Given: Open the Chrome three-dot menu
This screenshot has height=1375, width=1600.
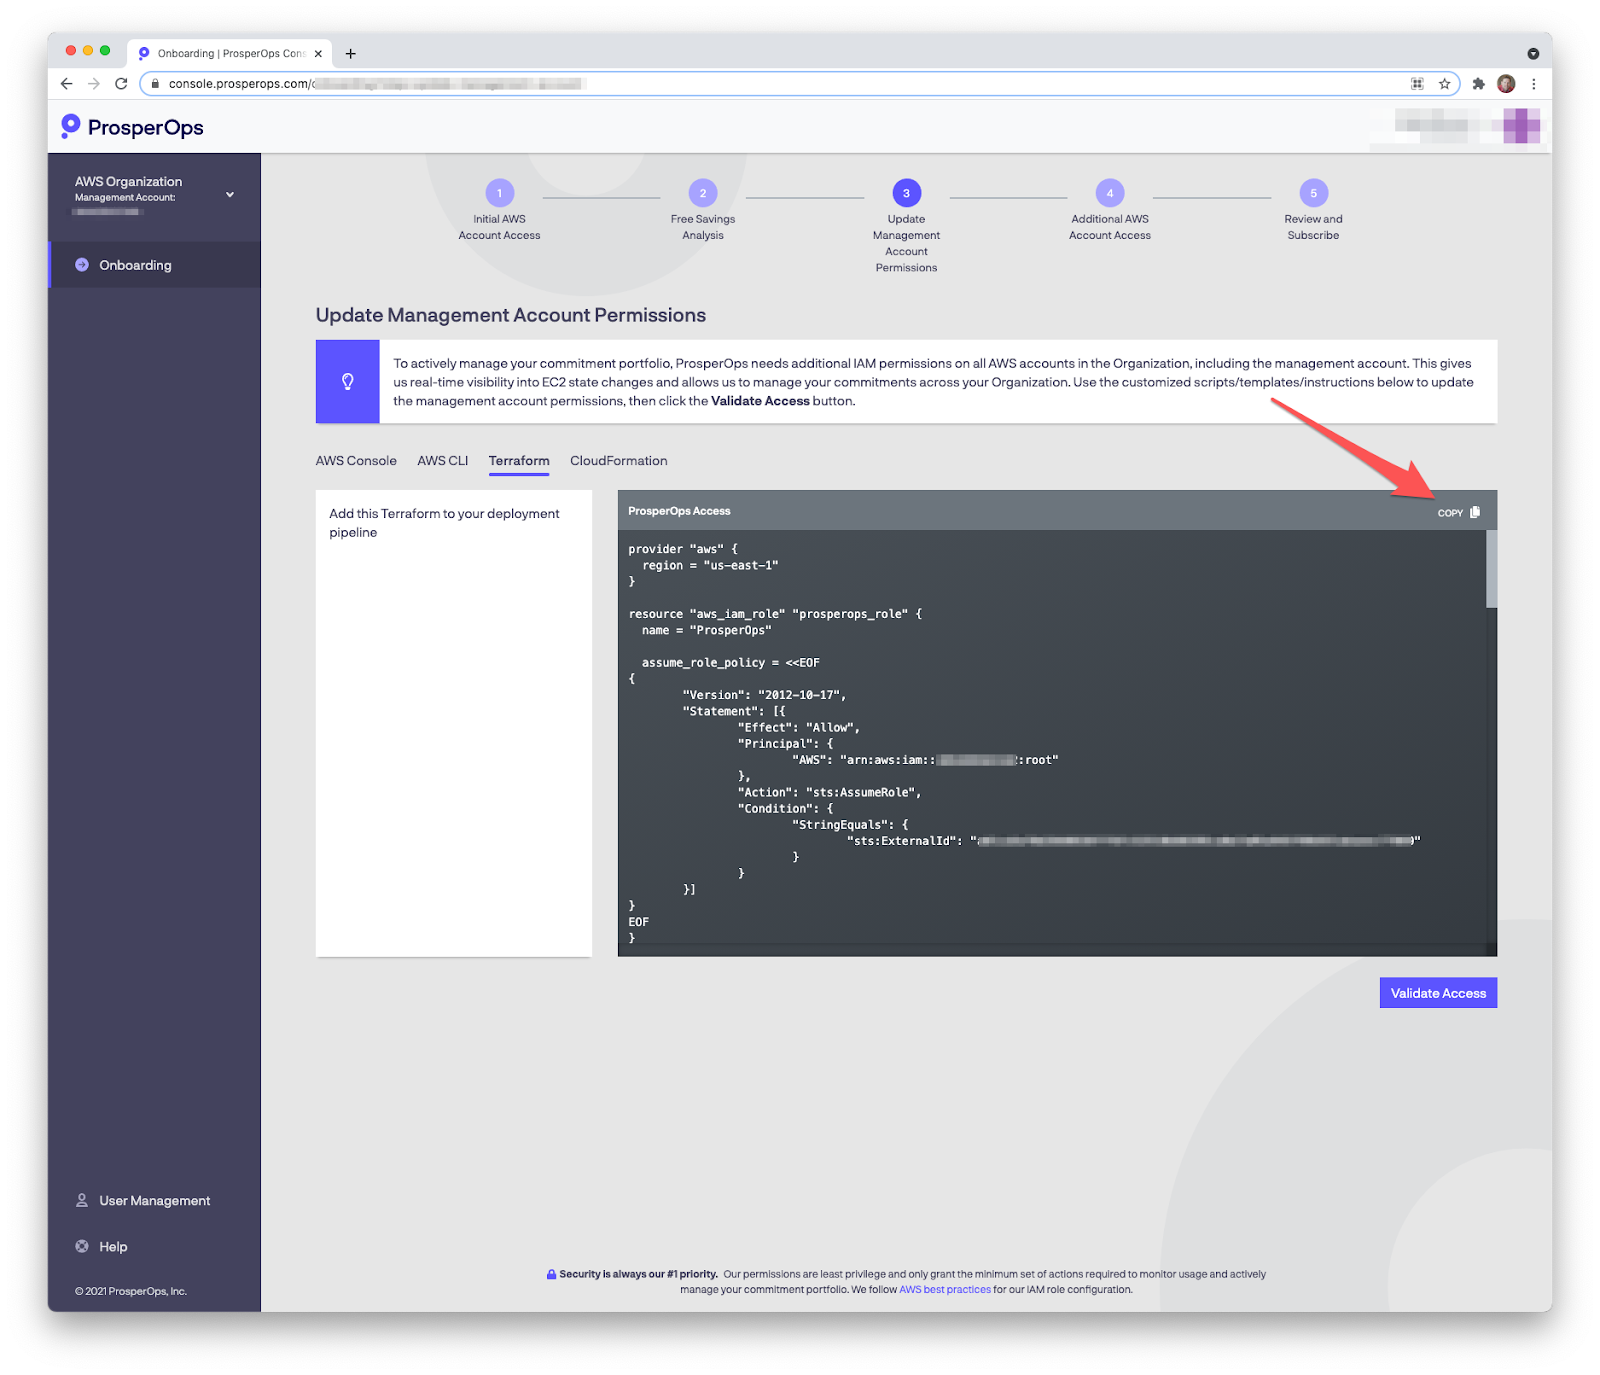Looking at the screenshot, I should tap(1533, 84).
